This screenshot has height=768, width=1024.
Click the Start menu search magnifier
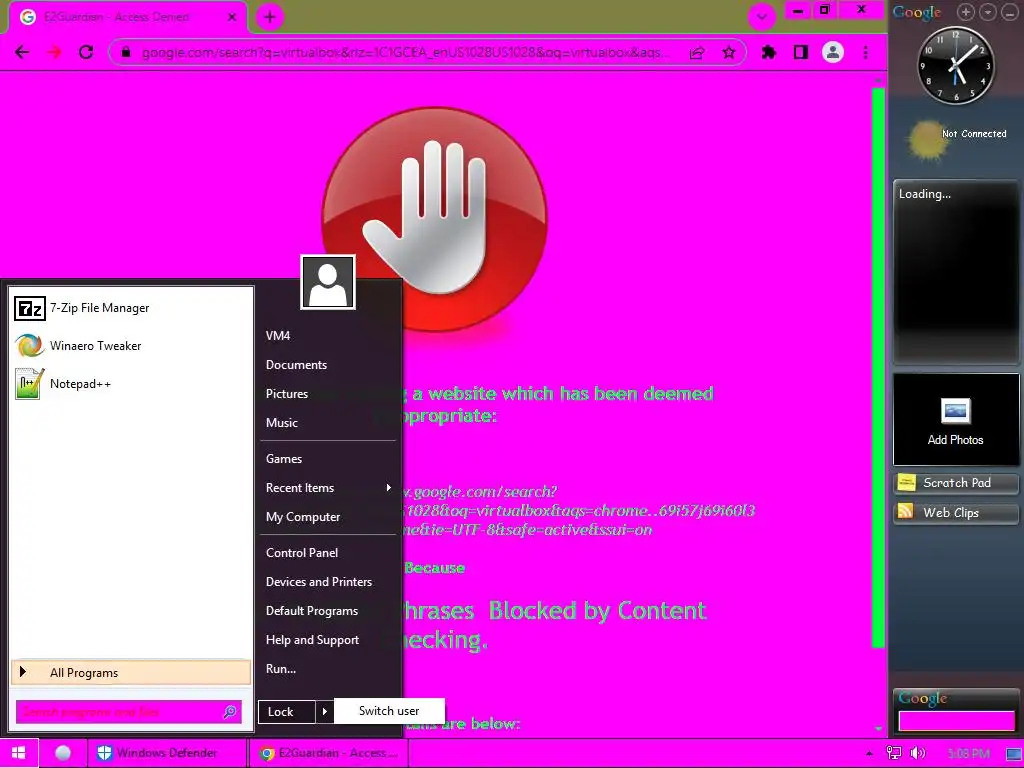(230, 712)
